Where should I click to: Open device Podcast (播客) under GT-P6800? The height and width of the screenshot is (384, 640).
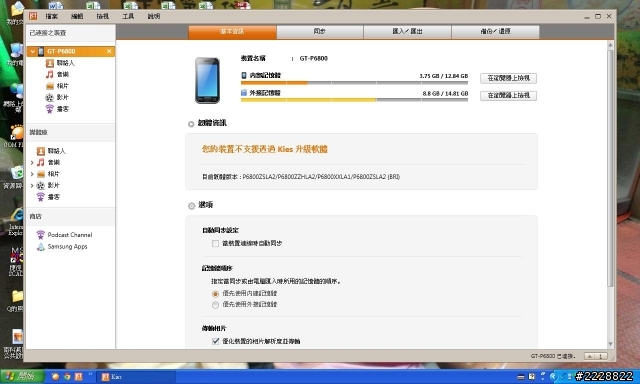57,109
